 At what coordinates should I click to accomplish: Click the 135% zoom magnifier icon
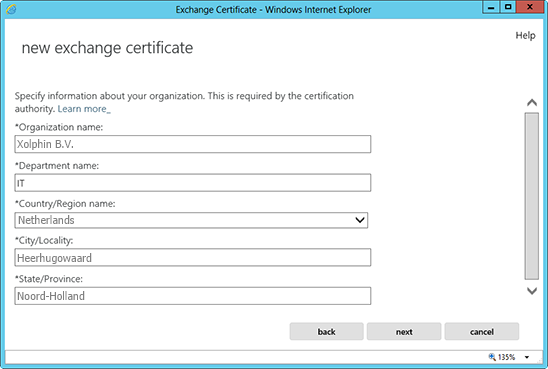(x=492, y=357)
